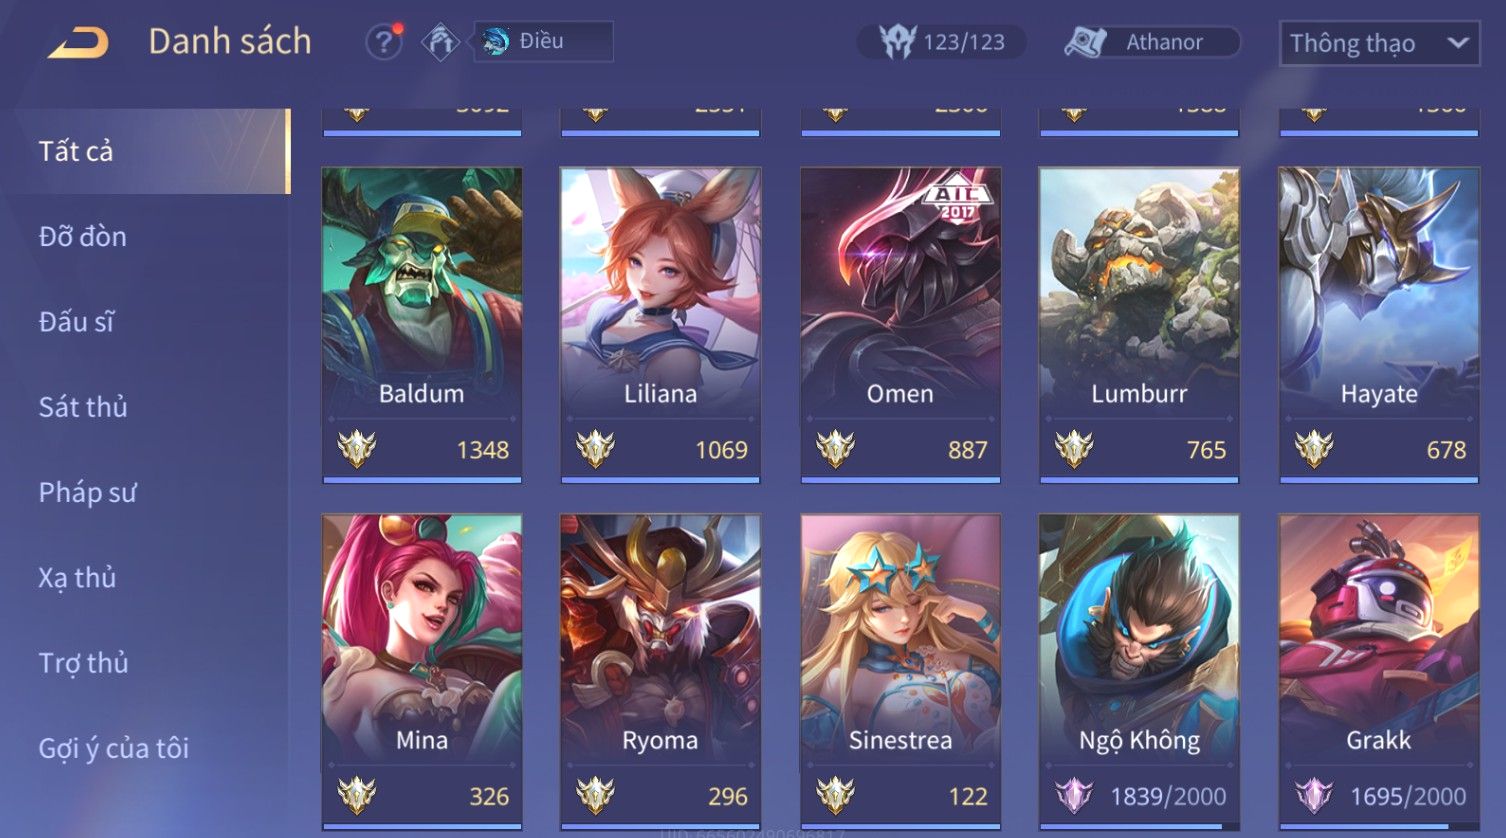
Task: Click Ngộ Không's purple mastery badge
Action: [x=1074, y=796]
